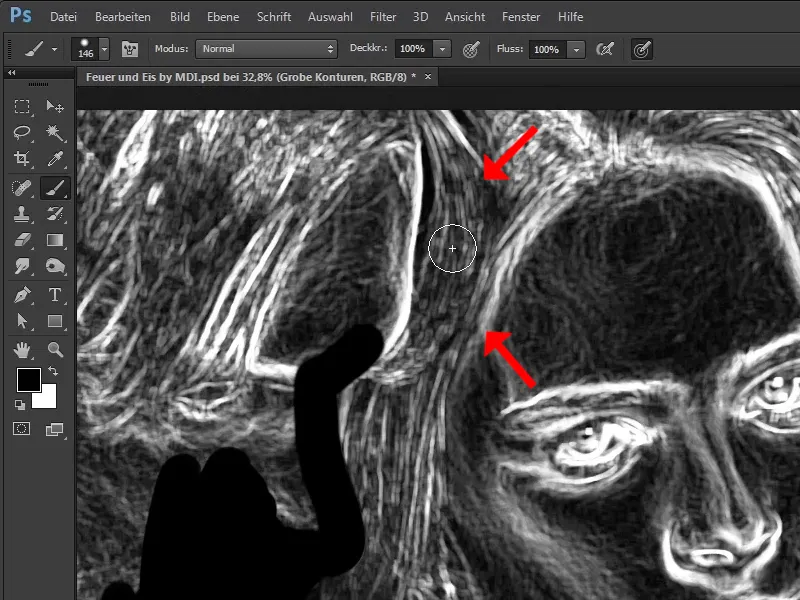Image resolution: width=800 pixels, height=600 pixels.
Task: Select the Crop tool
Action: (21, 159)
